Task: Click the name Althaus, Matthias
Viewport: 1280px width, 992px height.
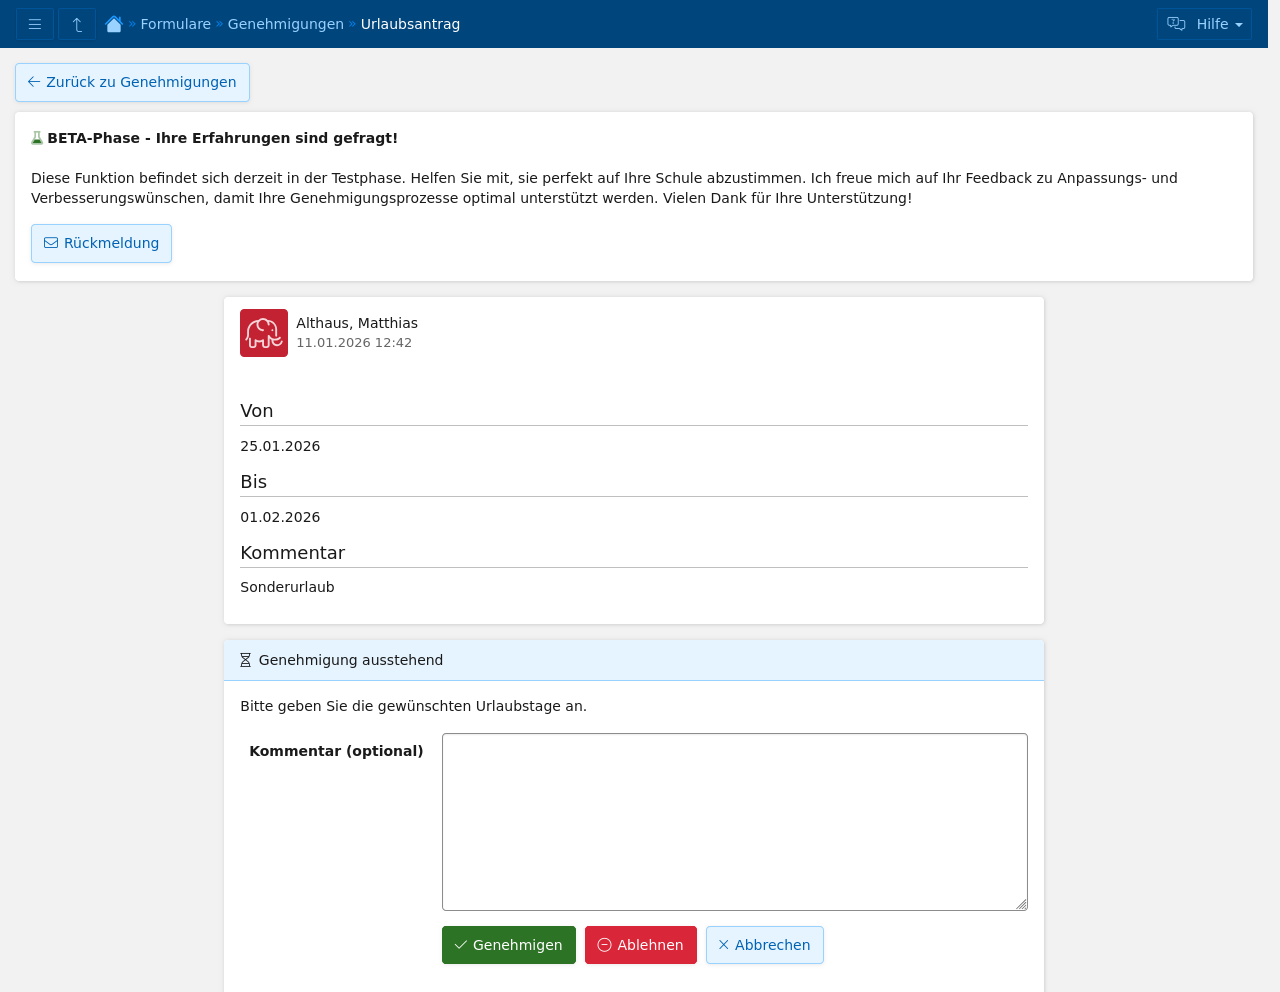Action: point(357,323)
